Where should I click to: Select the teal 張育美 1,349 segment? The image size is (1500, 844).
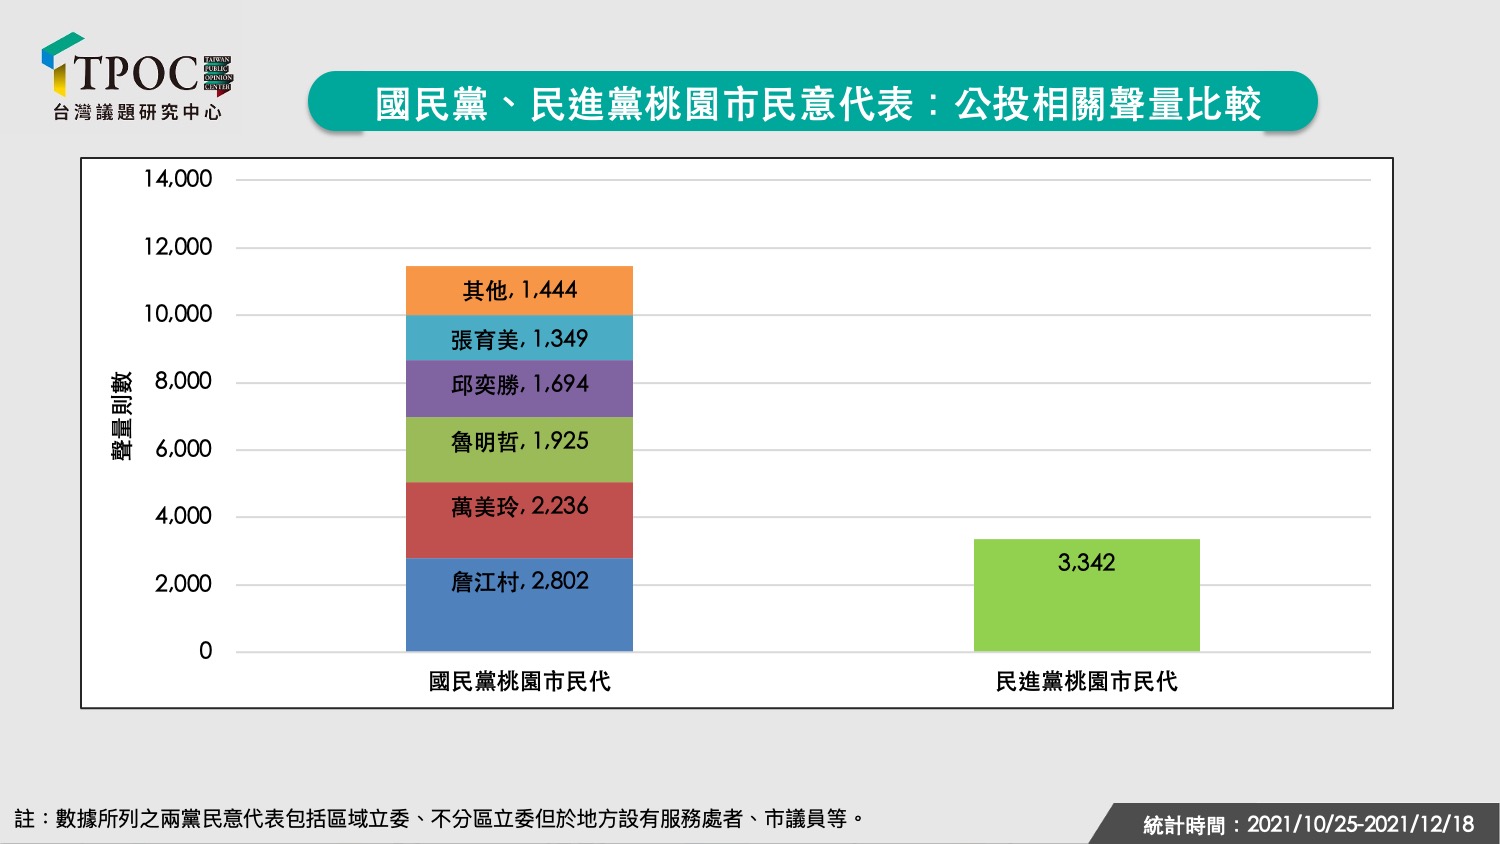(x=519, y=338)
